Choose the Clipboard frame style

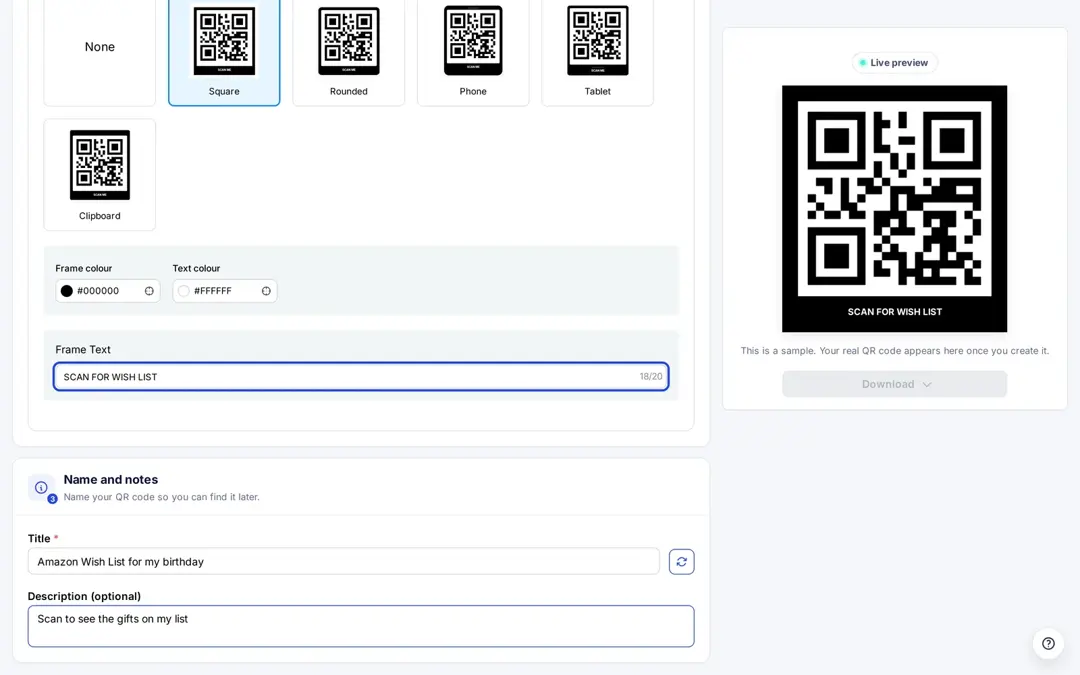coord(99,174)
